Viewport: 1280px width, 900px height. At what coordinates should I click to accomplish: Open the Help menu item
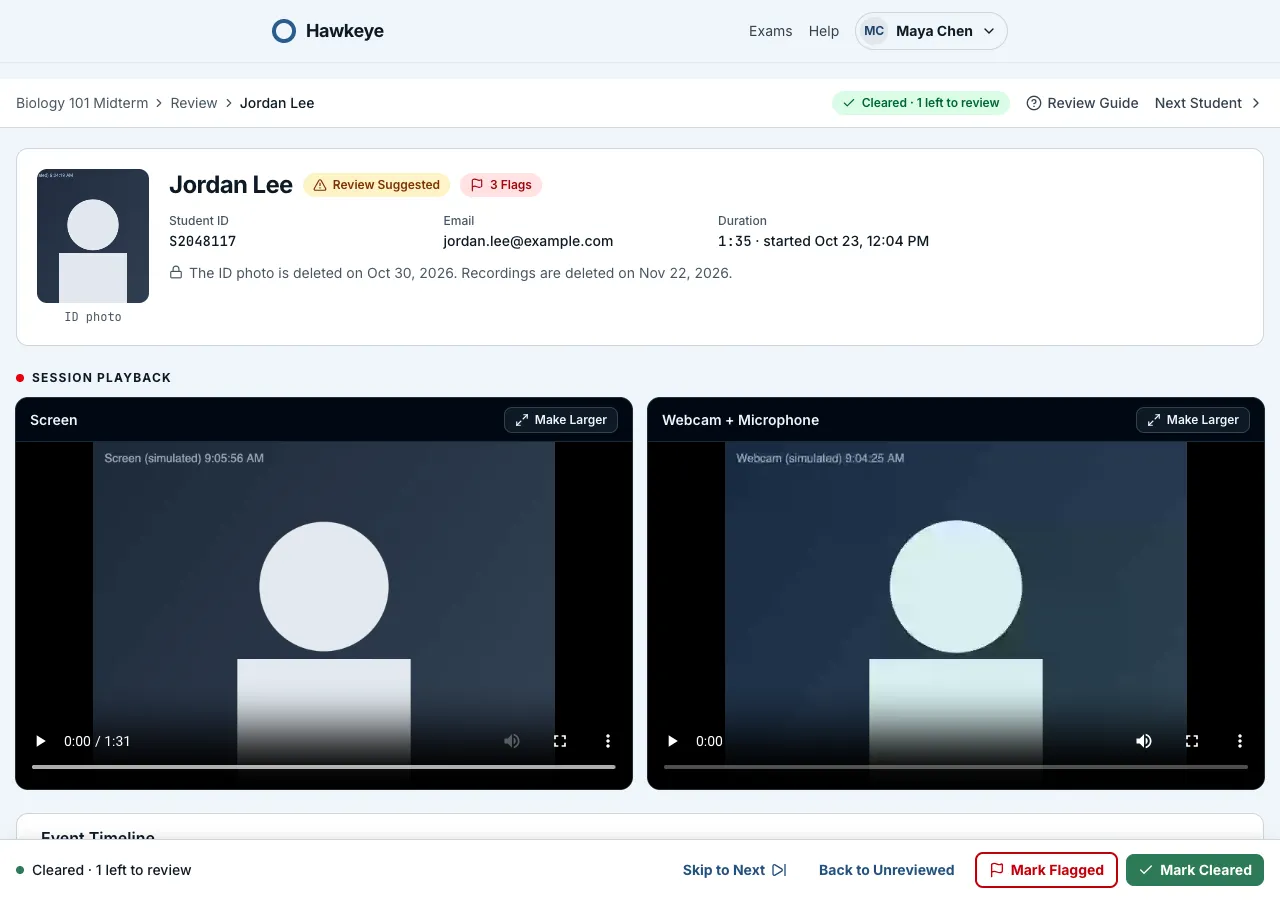click(824, 31)
